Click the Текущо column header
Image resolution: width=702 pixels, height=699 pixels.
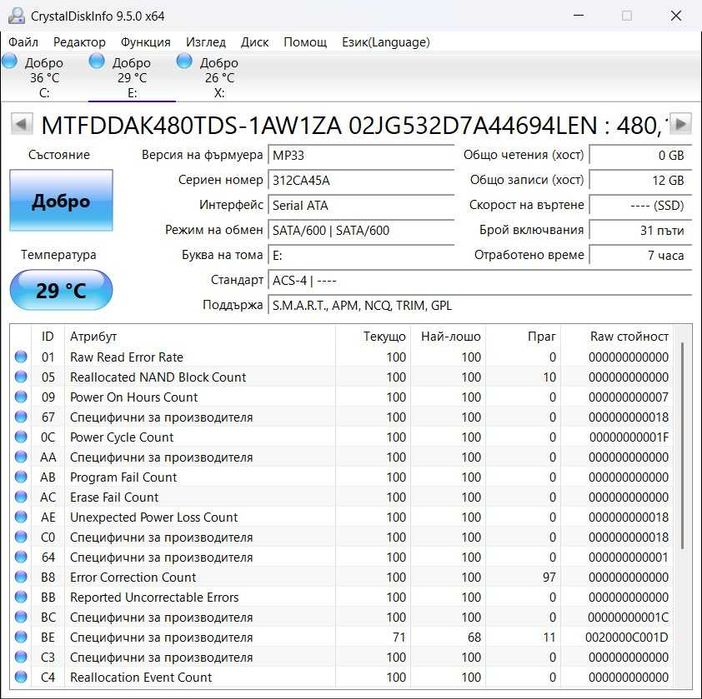point(372,336)
